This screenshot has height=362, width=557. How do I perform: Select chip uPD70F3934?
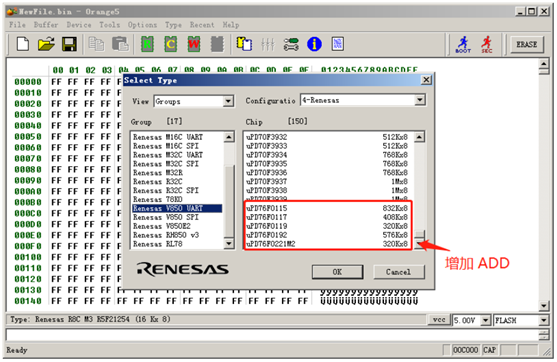(327, 155)
